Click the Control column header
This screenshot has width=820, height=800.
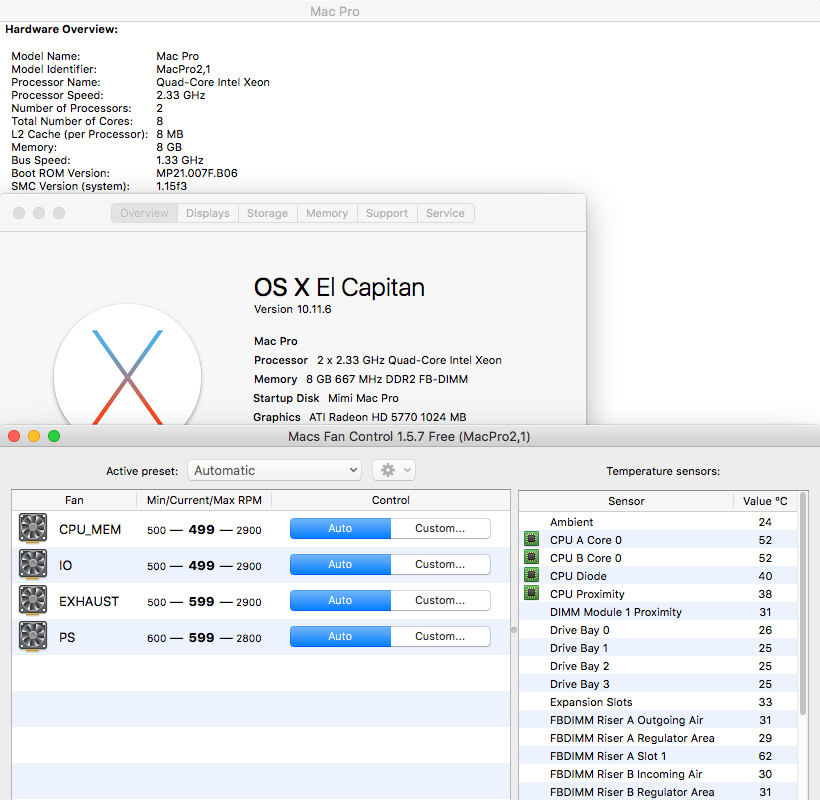[x=391, y=500]
